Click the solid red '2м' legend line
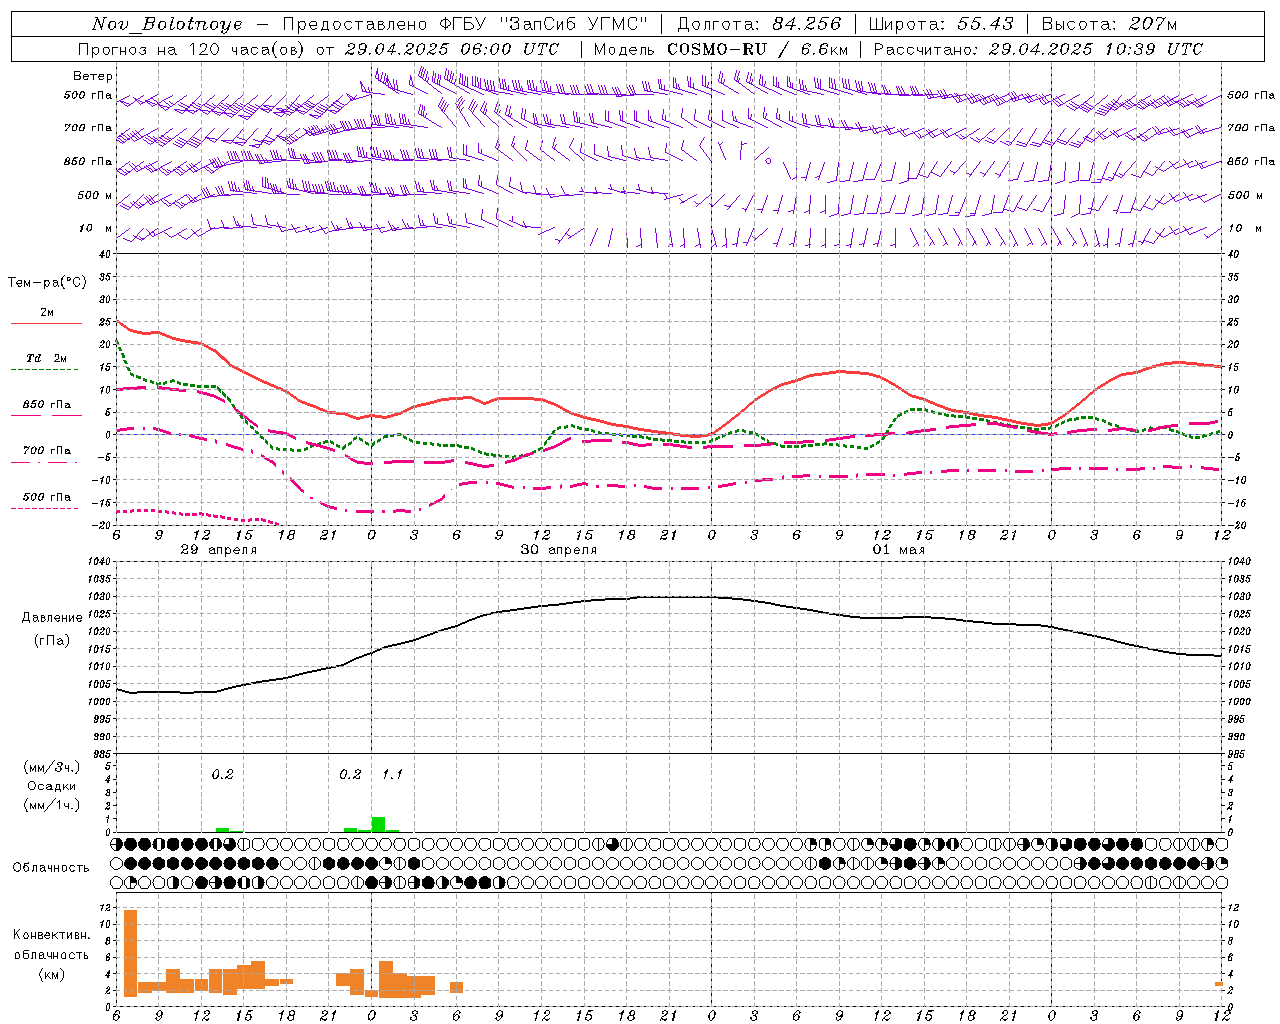The height and width of the screenshot is (1024, 1280). click(x=46, y=324)
